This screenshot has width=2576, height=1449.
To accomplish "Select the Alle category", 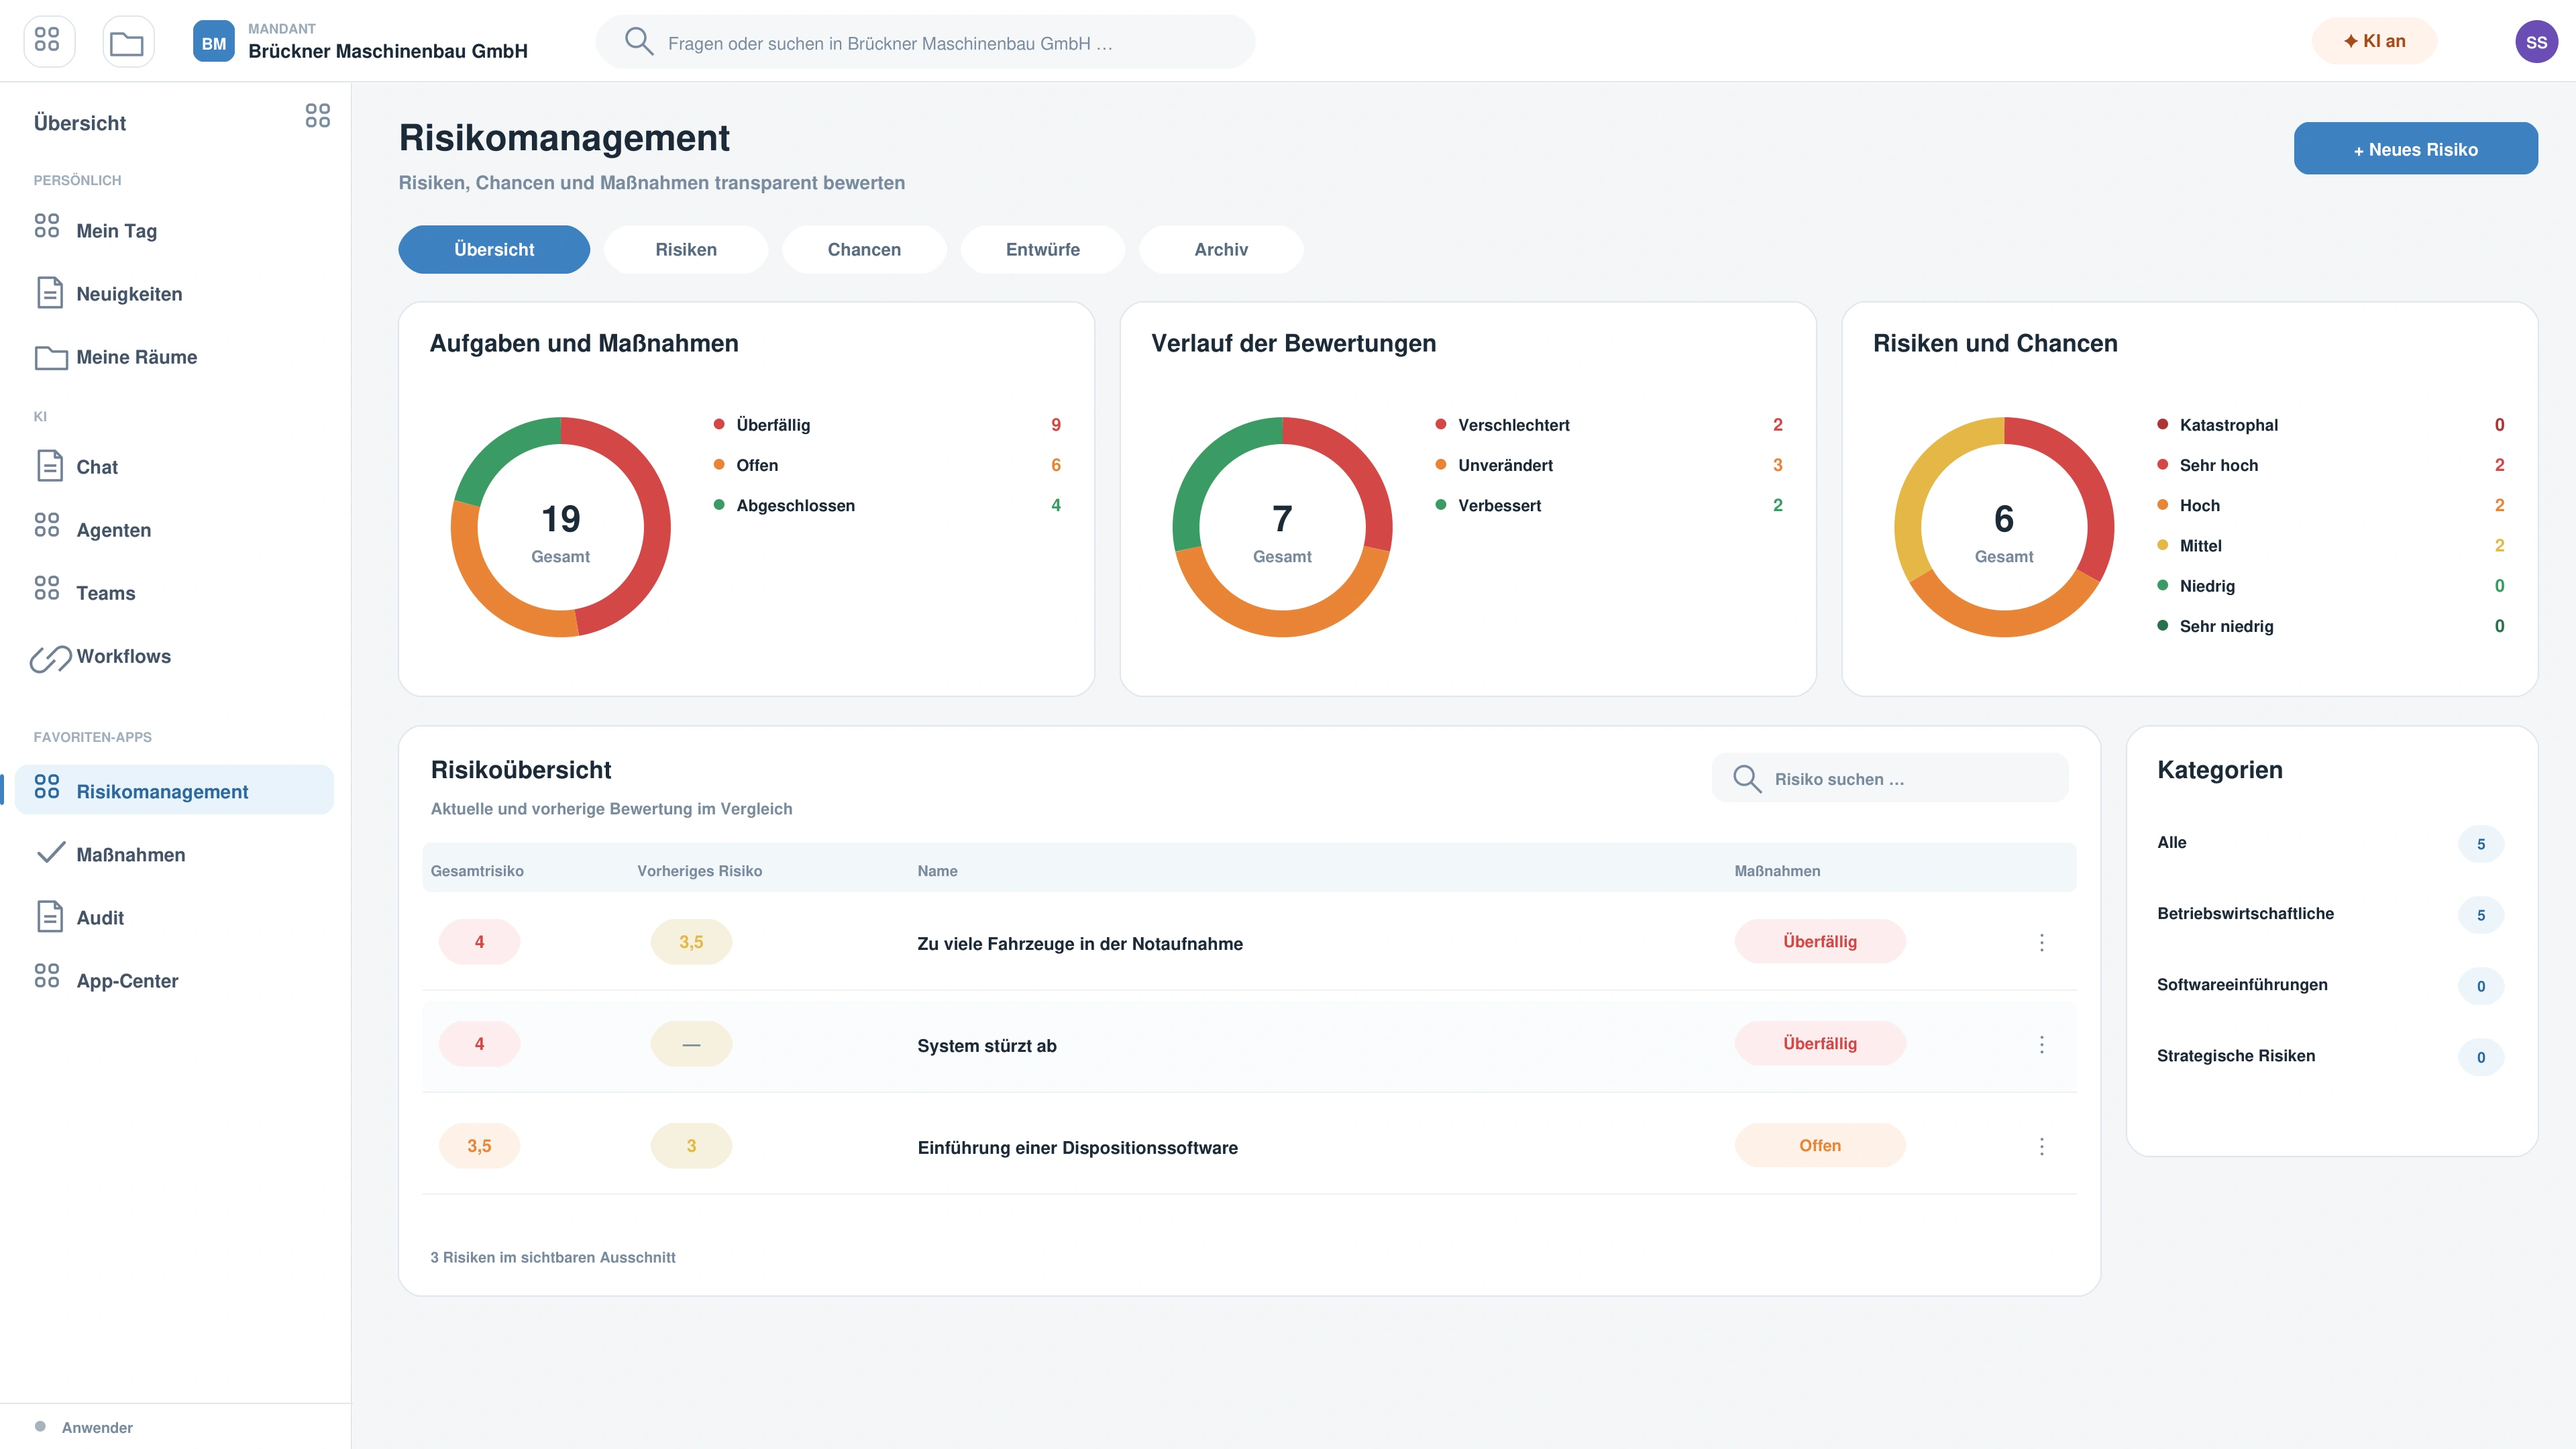I will (2331, 844).
